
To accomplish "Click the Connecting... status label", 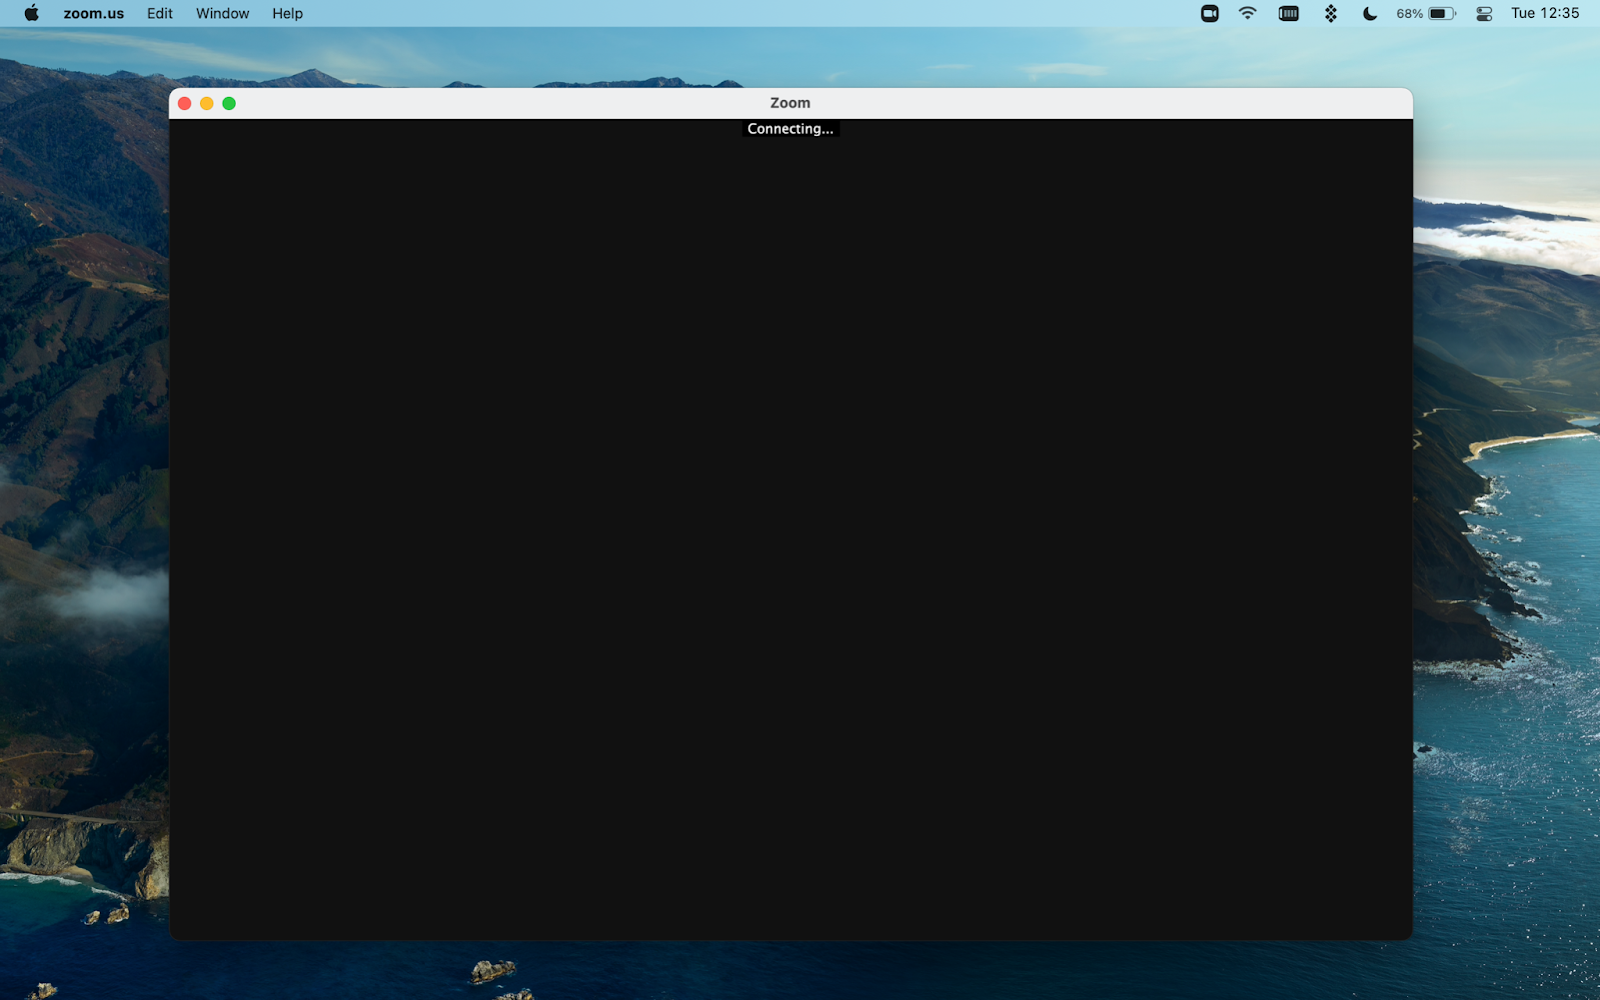I will (x=789, y=128).
